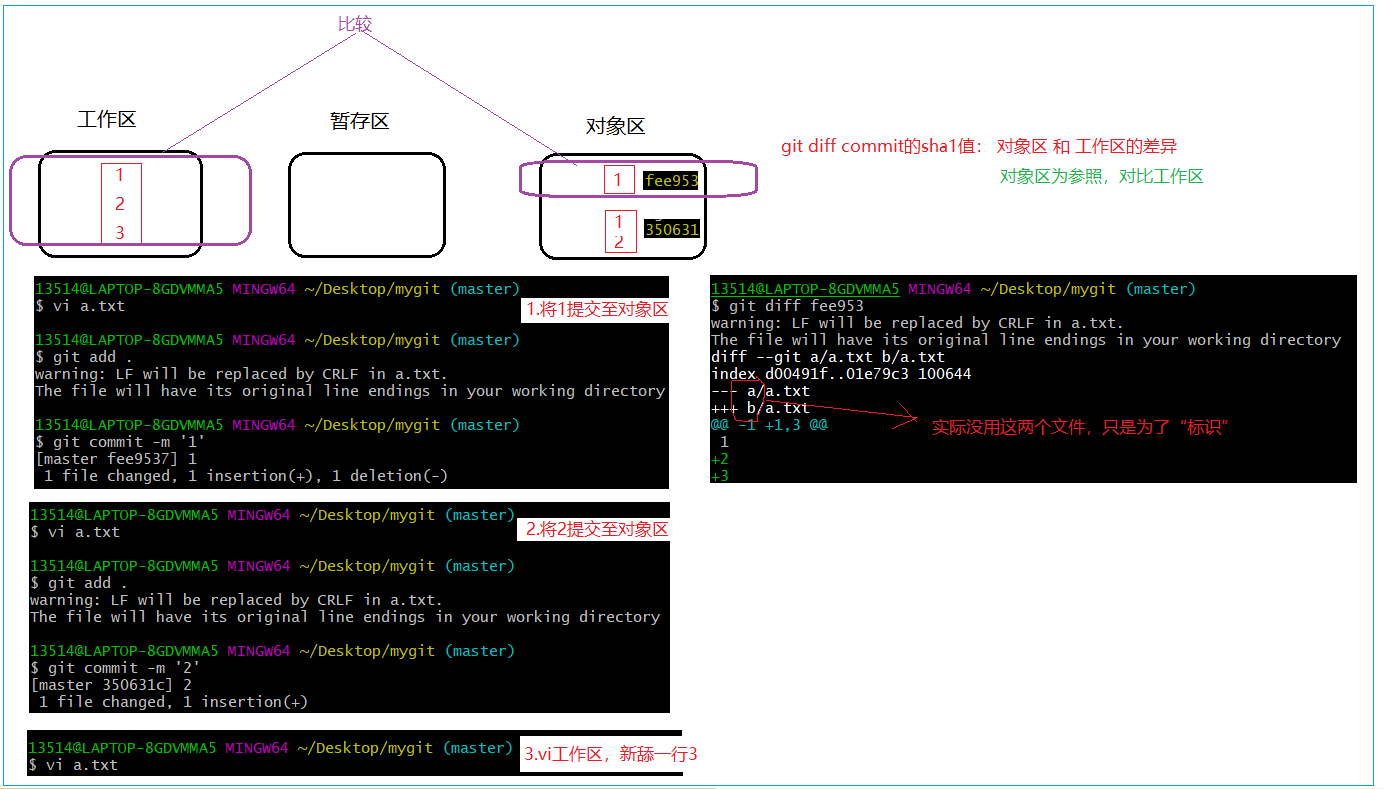Click the 350631 commit hash label
The width and height of the screenshot is (1384, 789).
[x=671, y=230]
